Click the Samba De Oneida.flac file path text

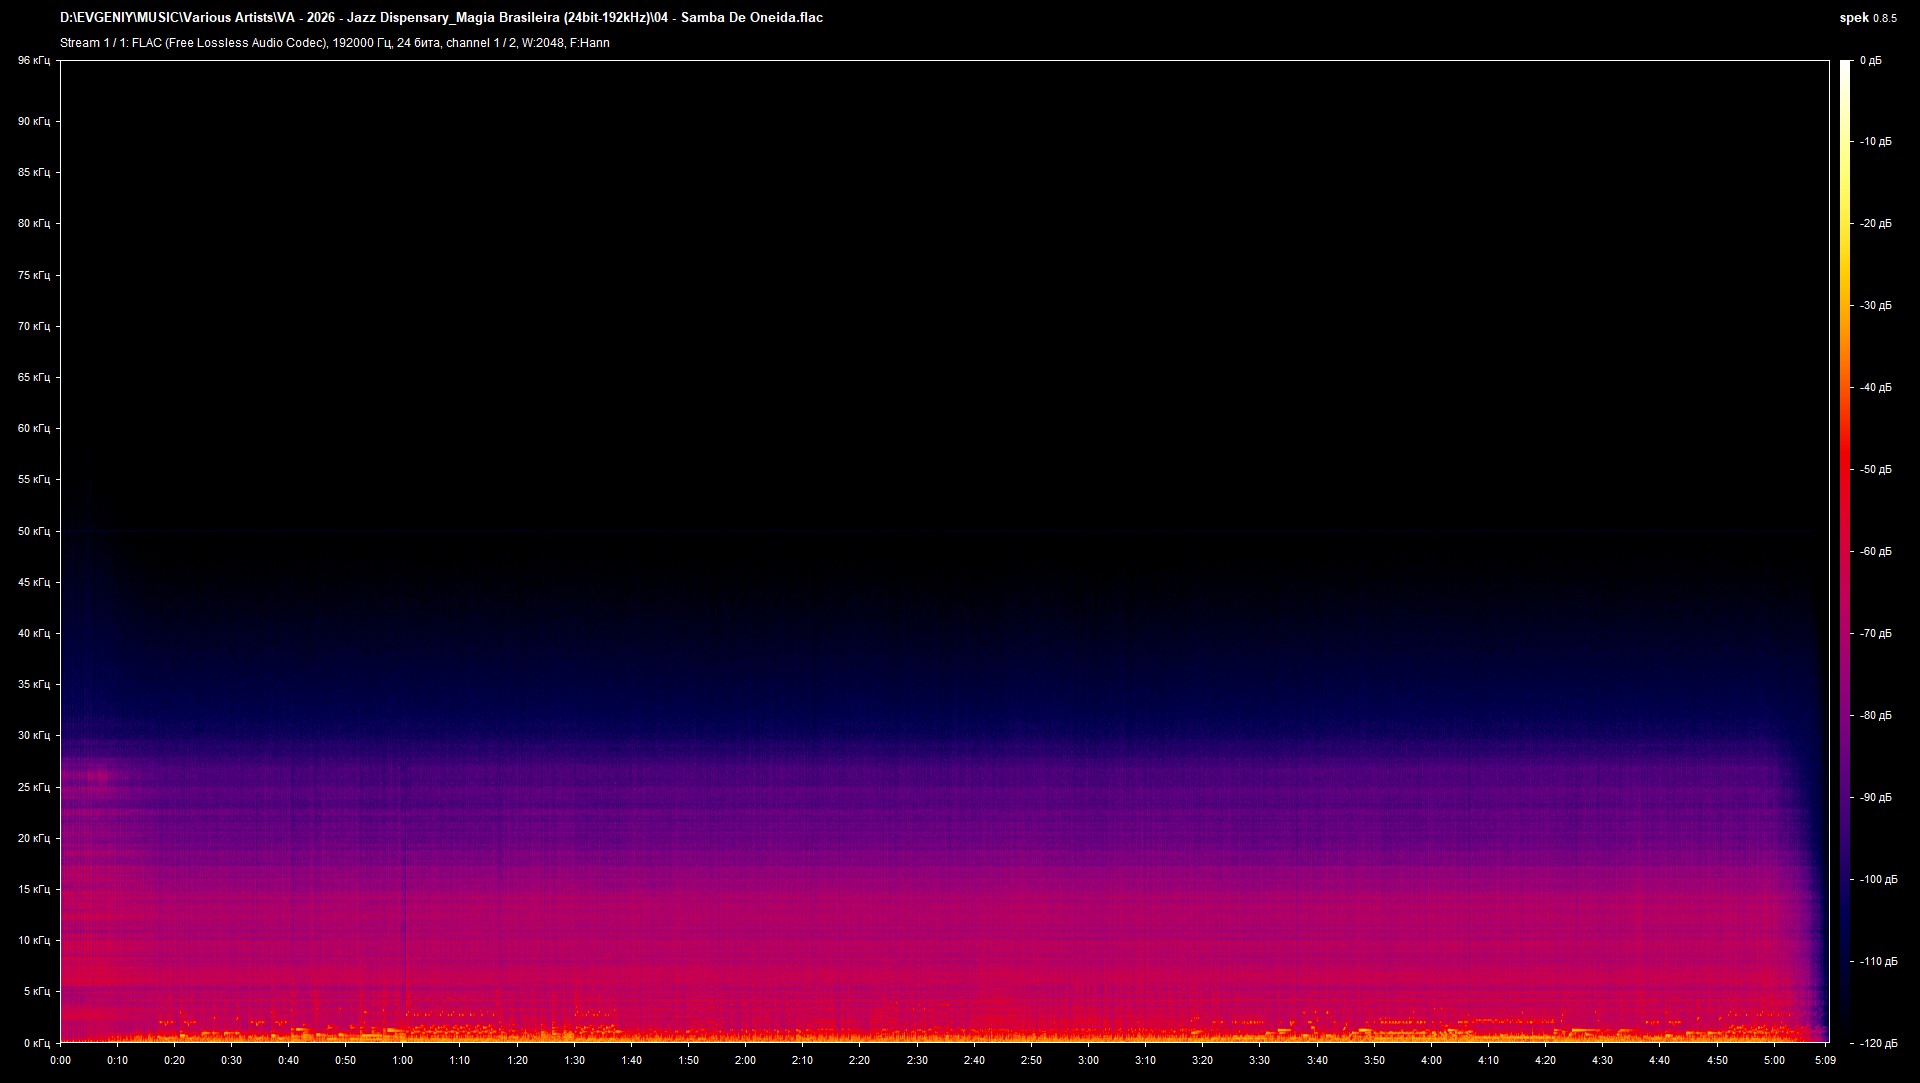[440, 17]
